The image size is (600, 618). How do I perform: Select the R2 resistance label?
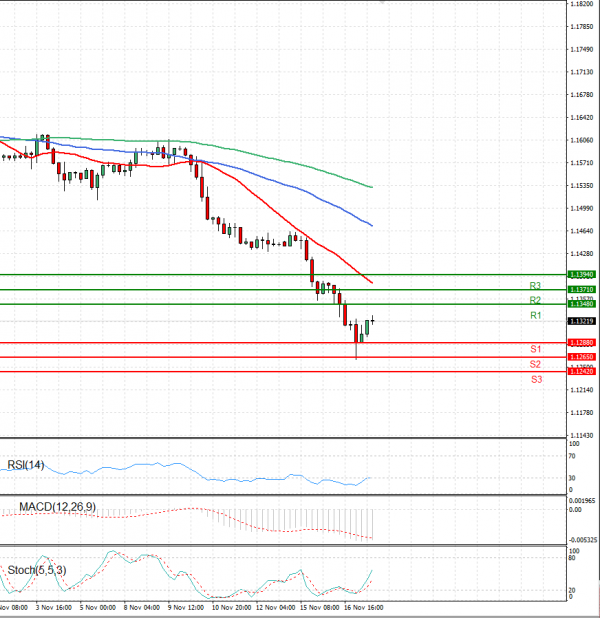click(x=536, y=300)
